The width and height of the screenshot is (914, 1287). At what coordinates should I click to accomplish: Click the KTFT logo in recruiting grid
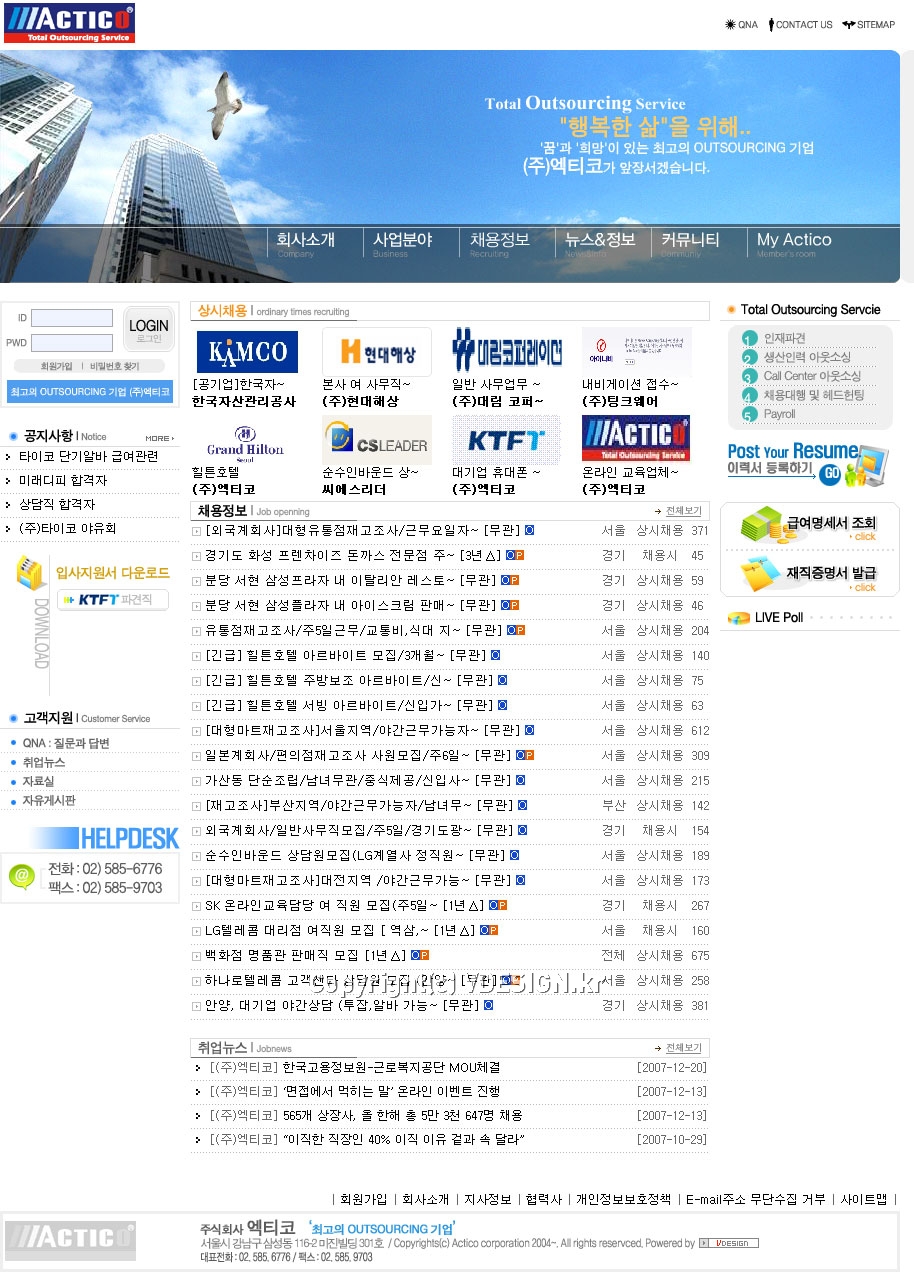507,440
